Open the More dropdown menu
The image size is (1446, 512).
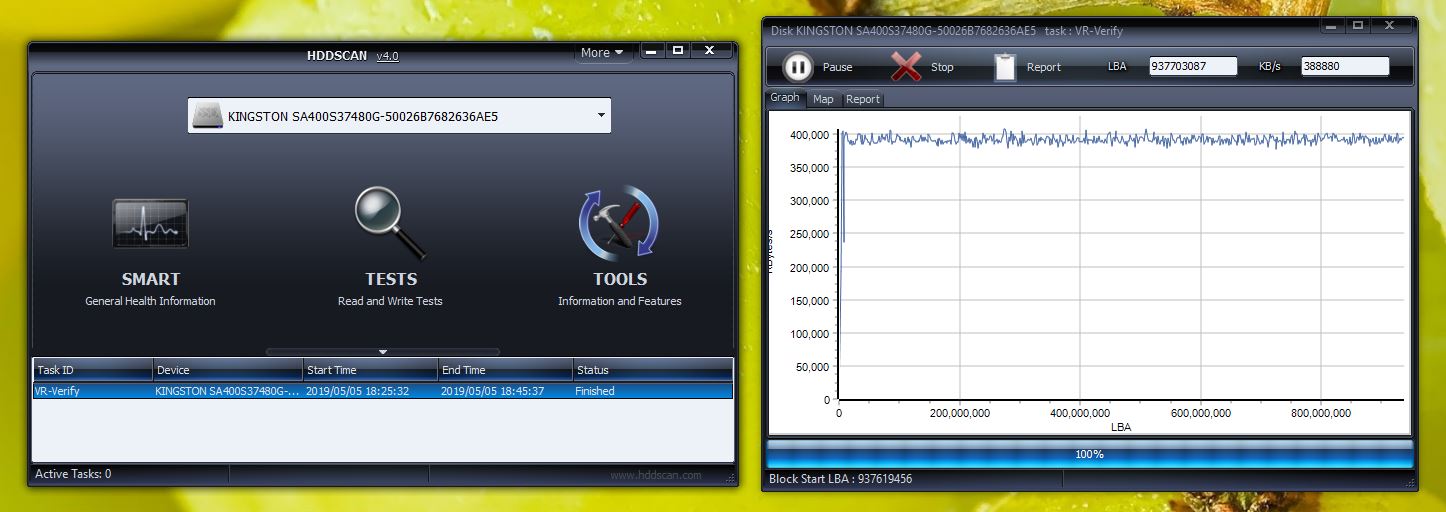(x=602, y=52)
